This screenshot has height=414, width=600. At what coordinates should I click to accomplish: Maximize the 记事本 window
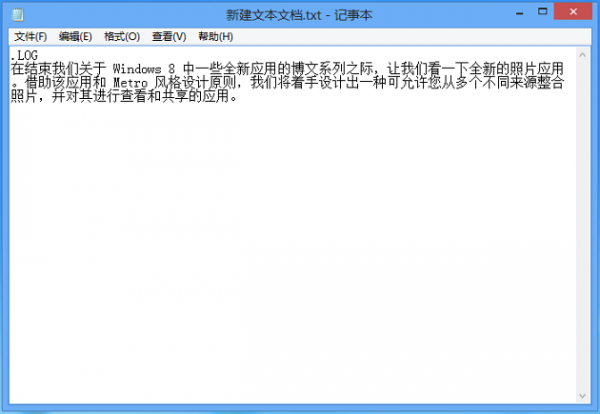[543, 11]
